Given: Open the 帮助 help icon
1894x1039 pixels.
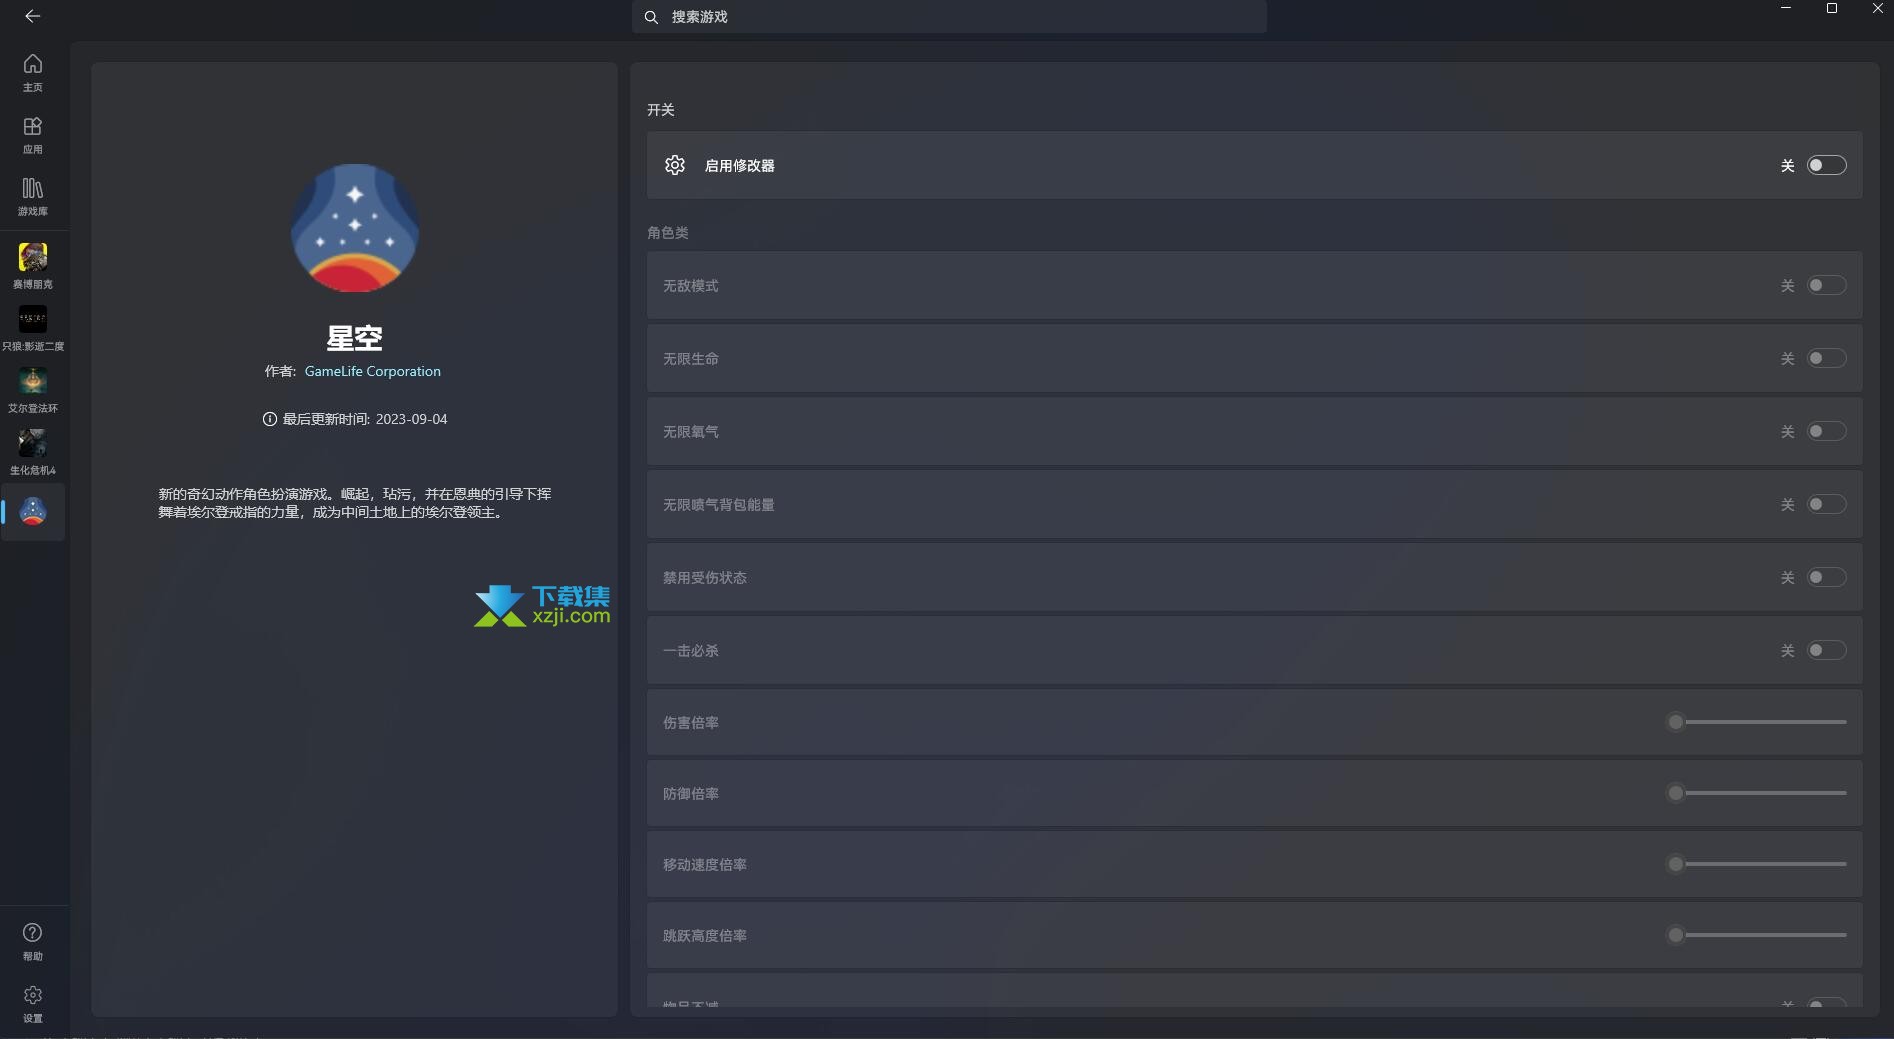Looking at the screenshot, I should coord(33,933).
